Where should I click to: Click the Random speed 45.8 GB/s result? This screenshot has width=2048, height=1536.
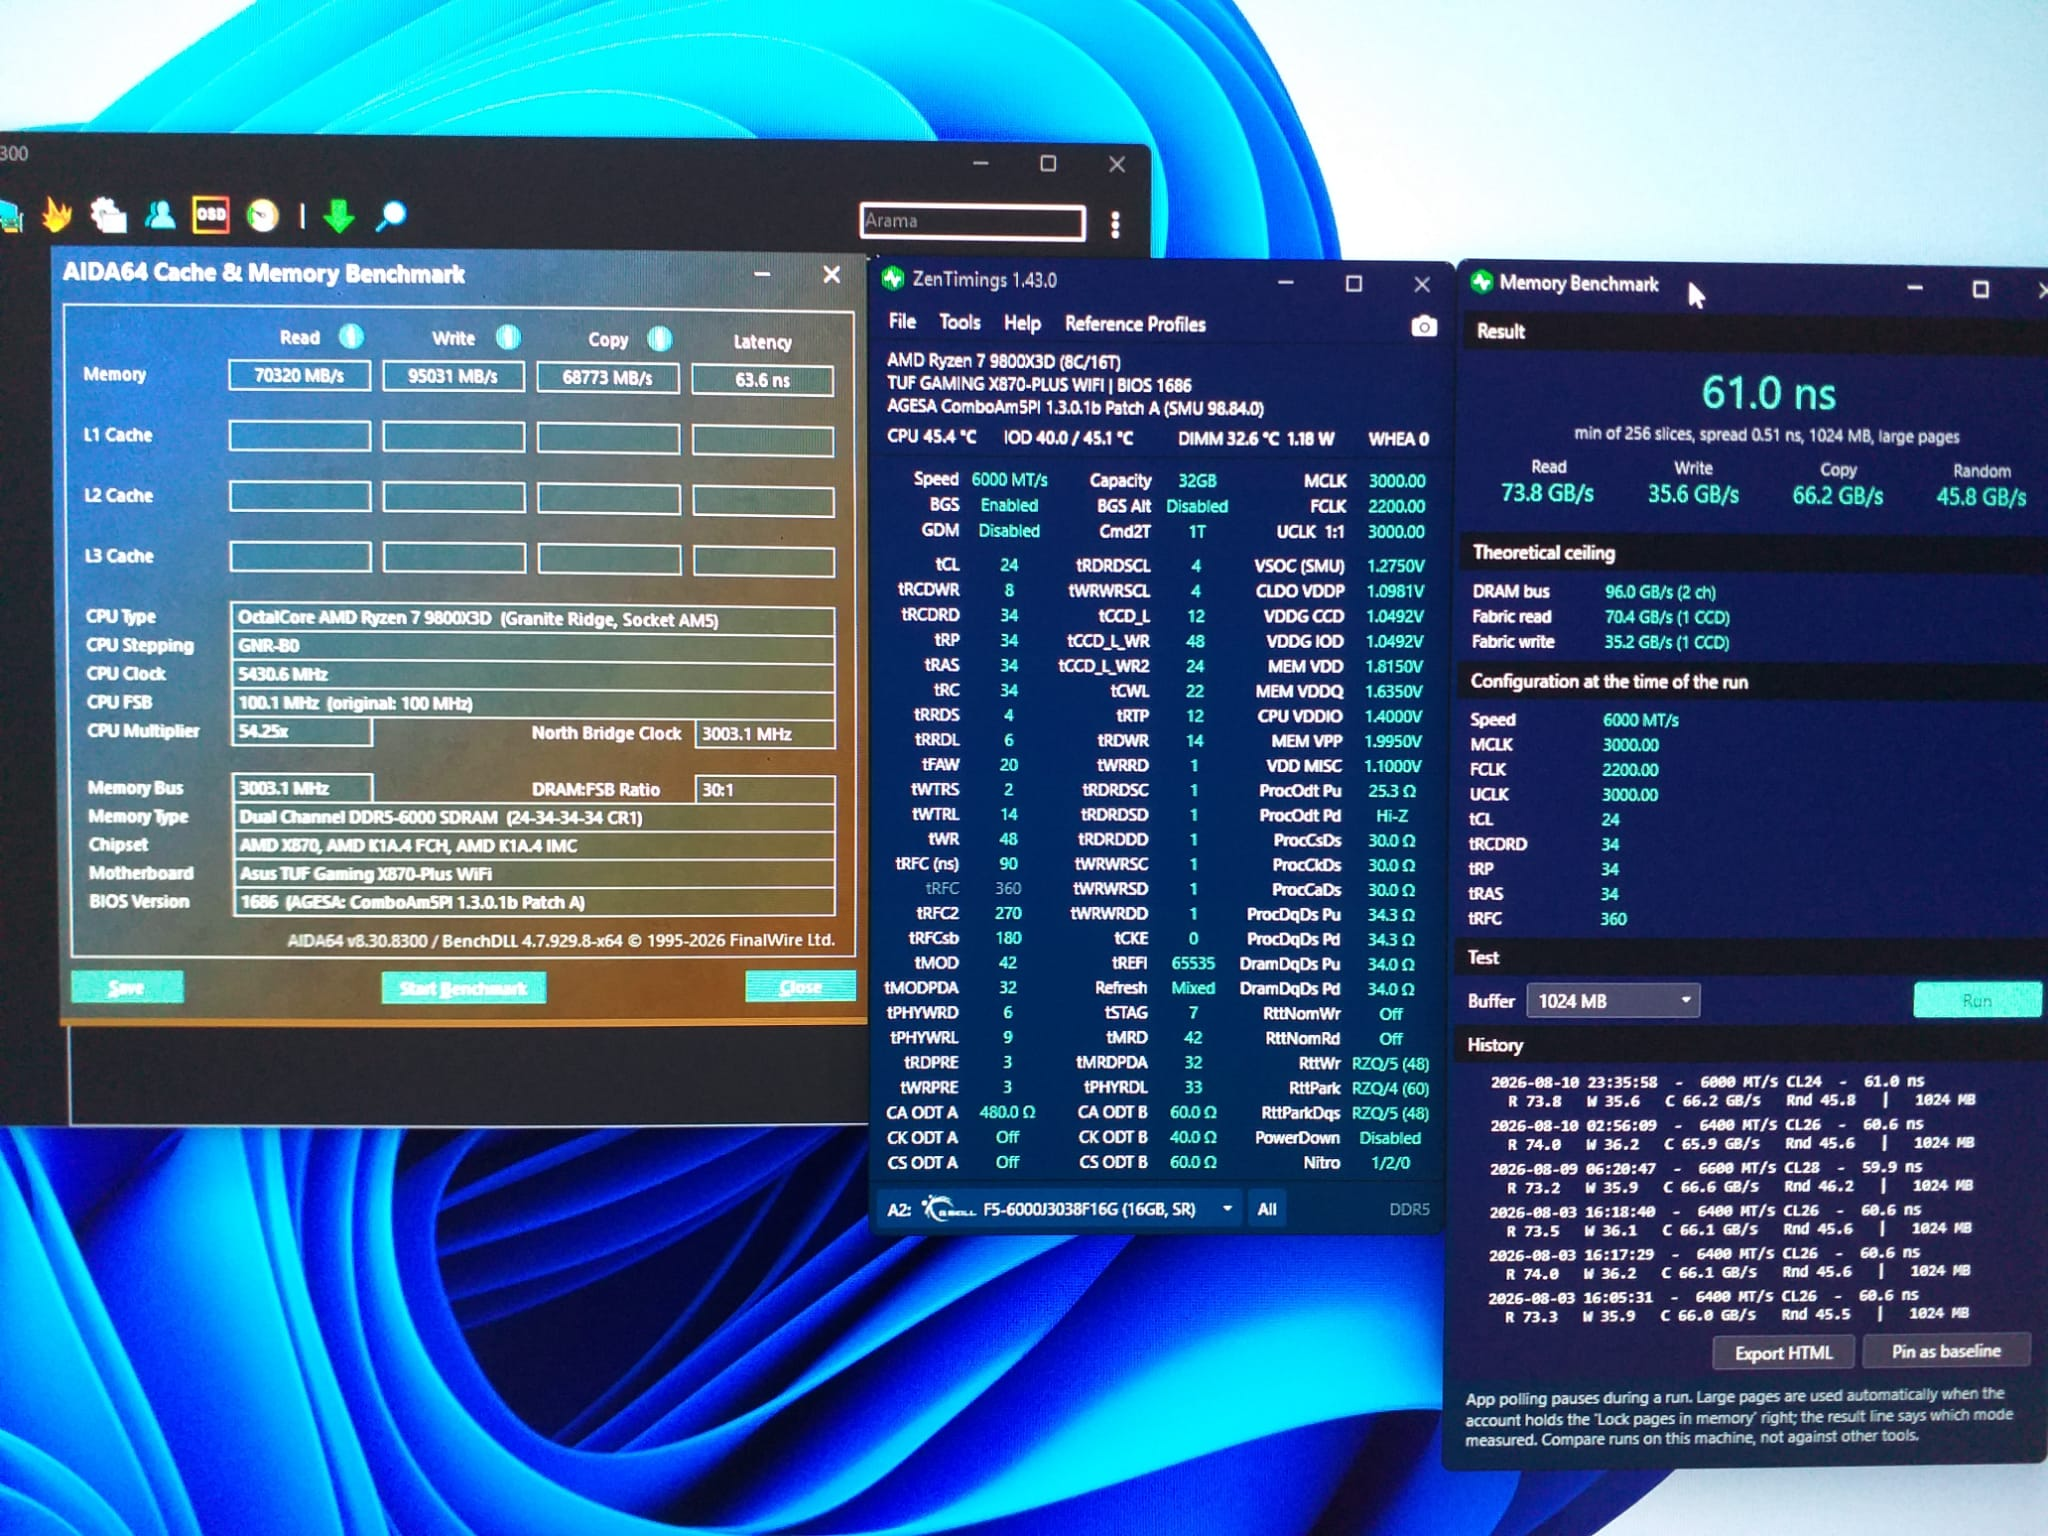point(1981,497)
